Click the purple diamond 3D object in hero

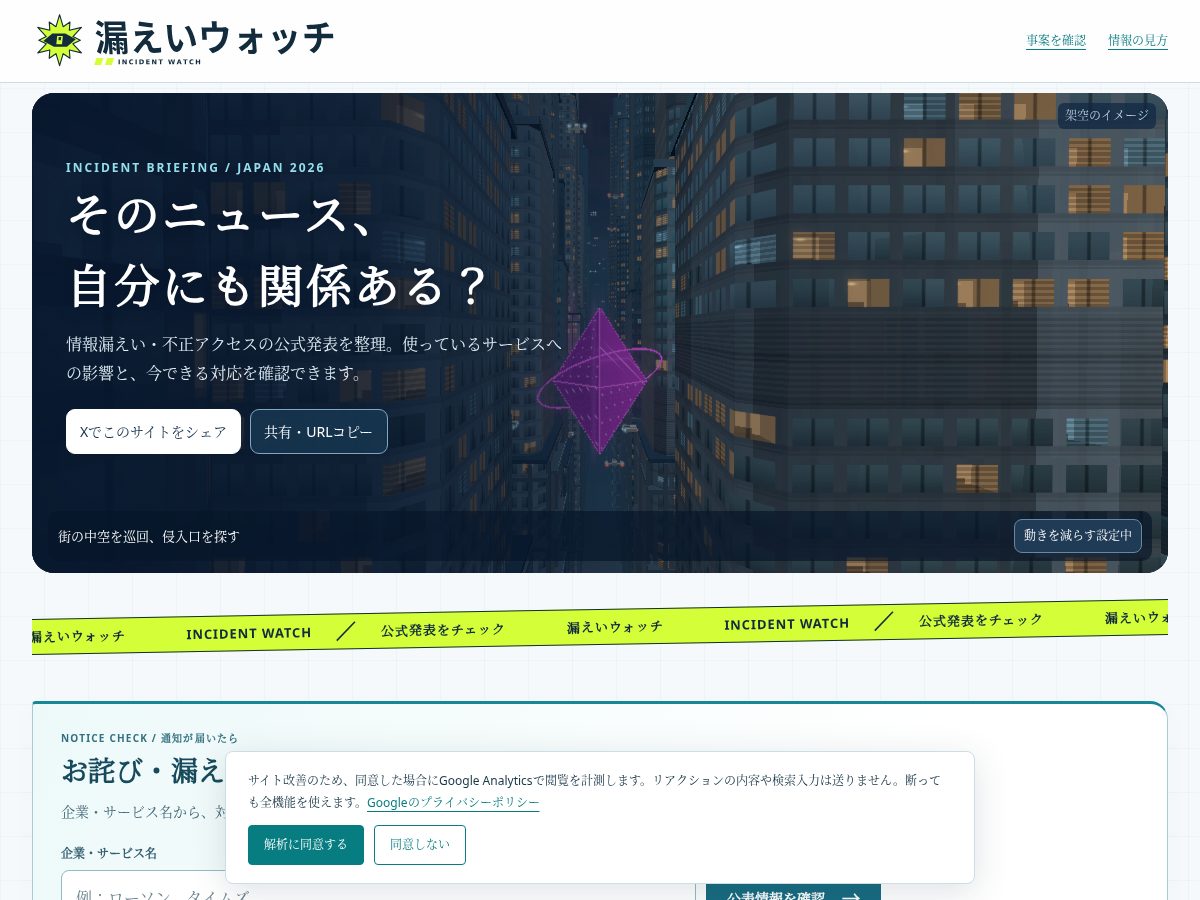click(x=600, y=380)
